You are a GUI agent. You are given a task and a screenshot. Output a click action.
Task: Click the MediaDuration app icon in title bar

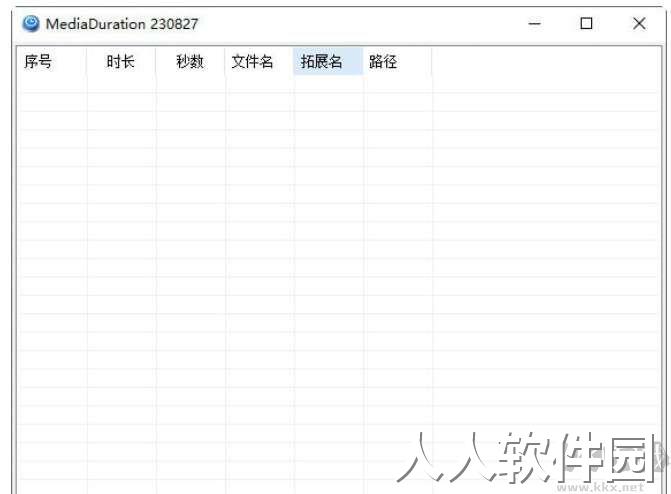[30, 24]
